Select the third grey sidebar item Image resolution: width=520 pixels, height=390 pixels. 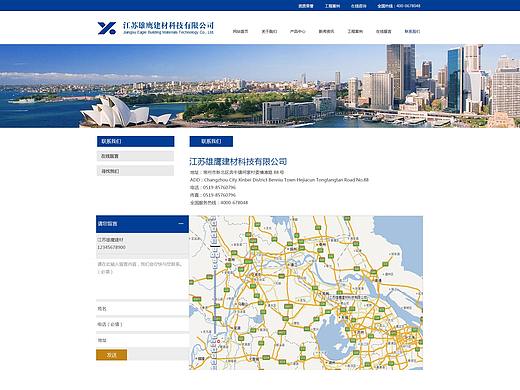click(x=135, y=171)
